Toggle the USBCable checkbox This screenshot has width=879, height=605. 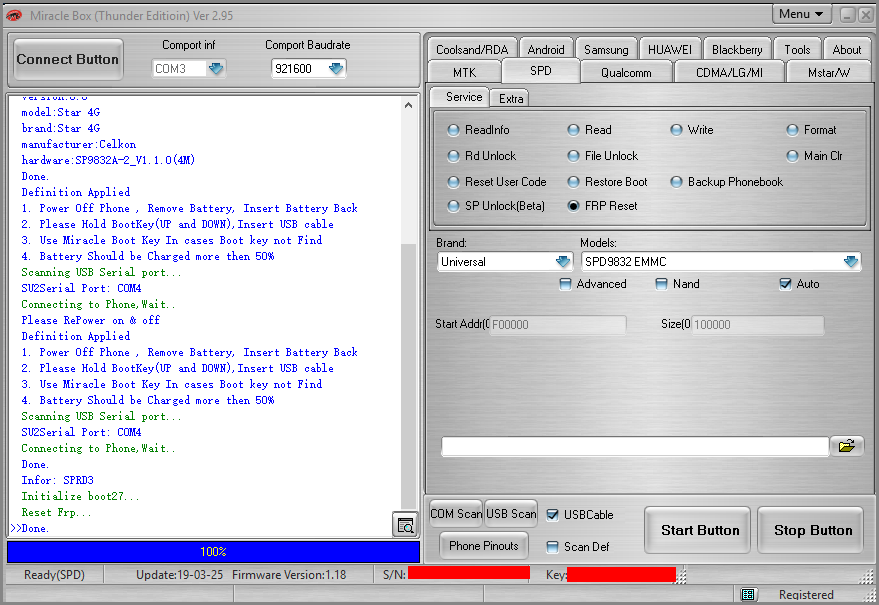coord(552,515)
